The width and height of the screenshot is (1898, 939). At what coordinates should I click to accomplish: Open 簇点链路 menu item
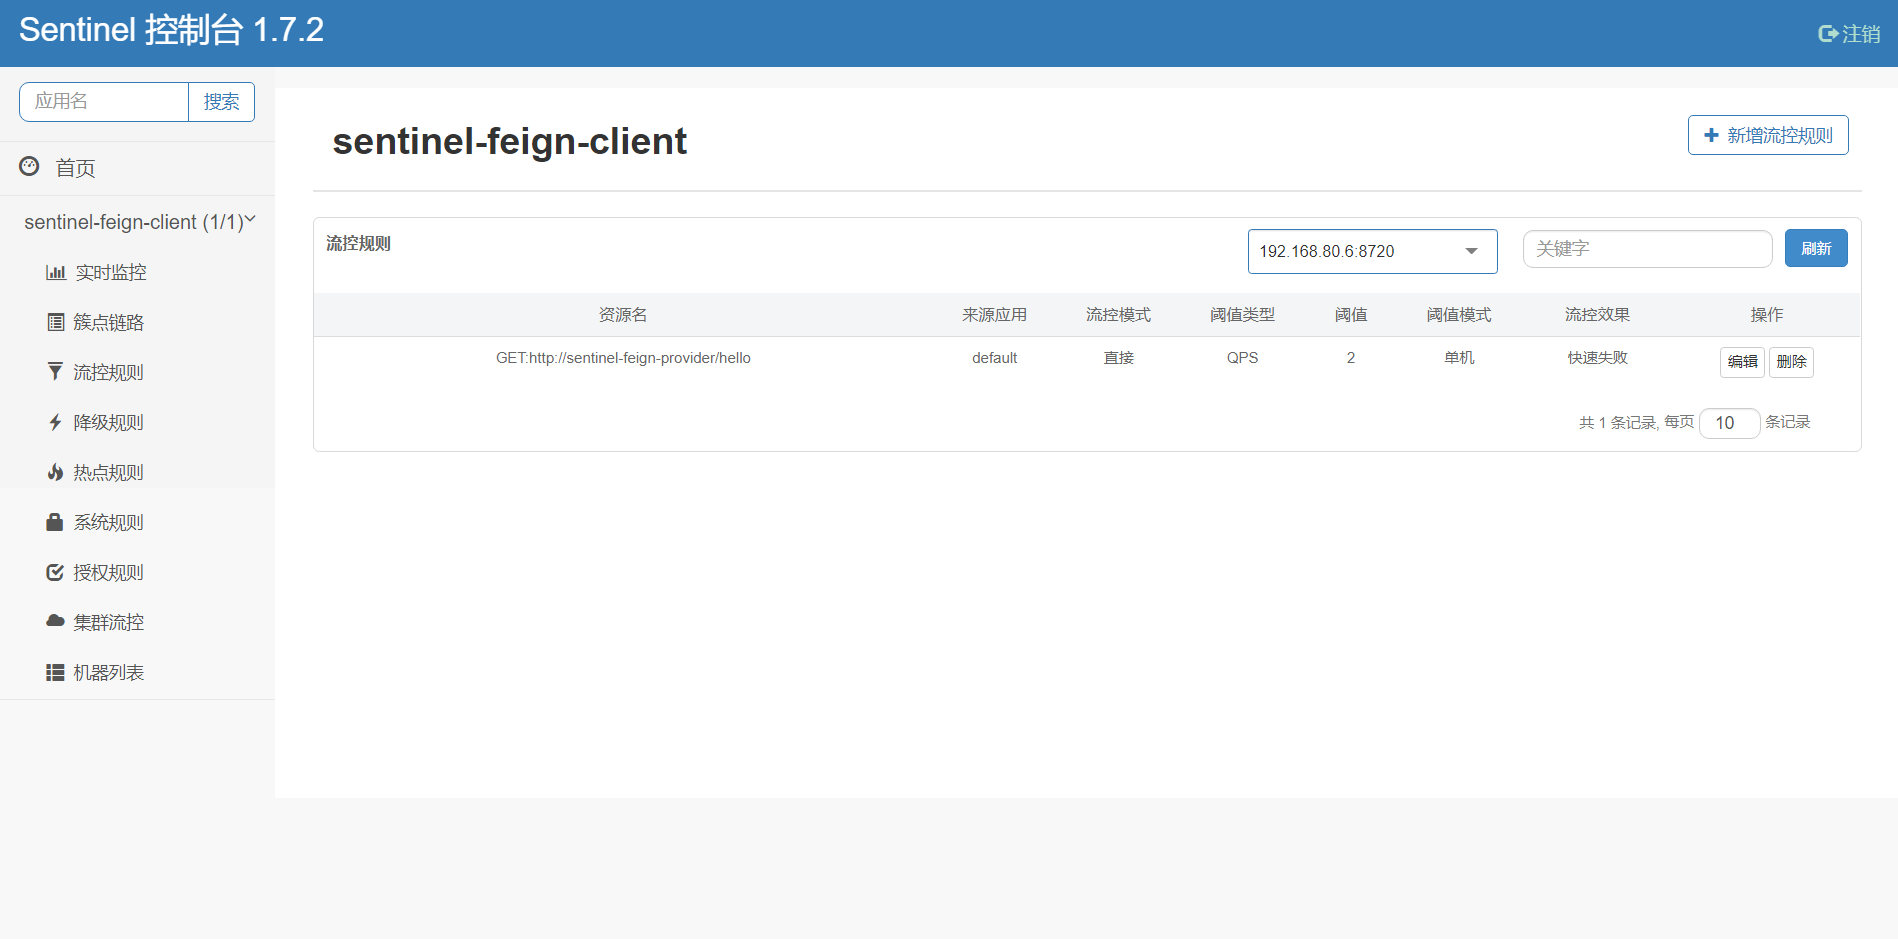(108, 322)
